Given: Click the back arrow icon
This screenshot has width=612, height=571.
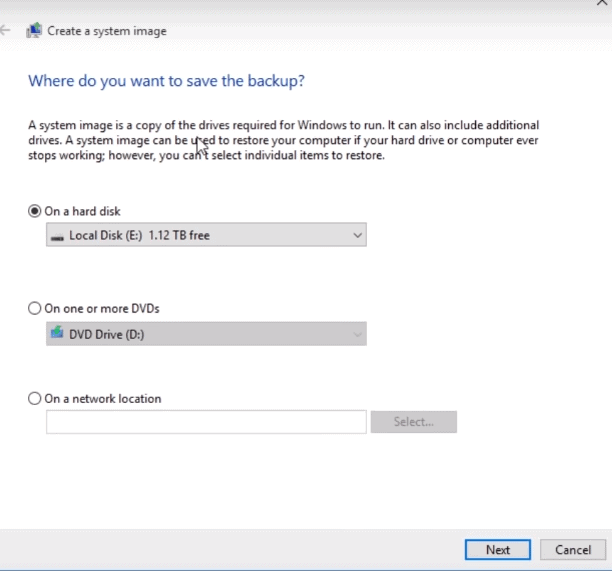Looking at the screenshot, I should 5,30.
